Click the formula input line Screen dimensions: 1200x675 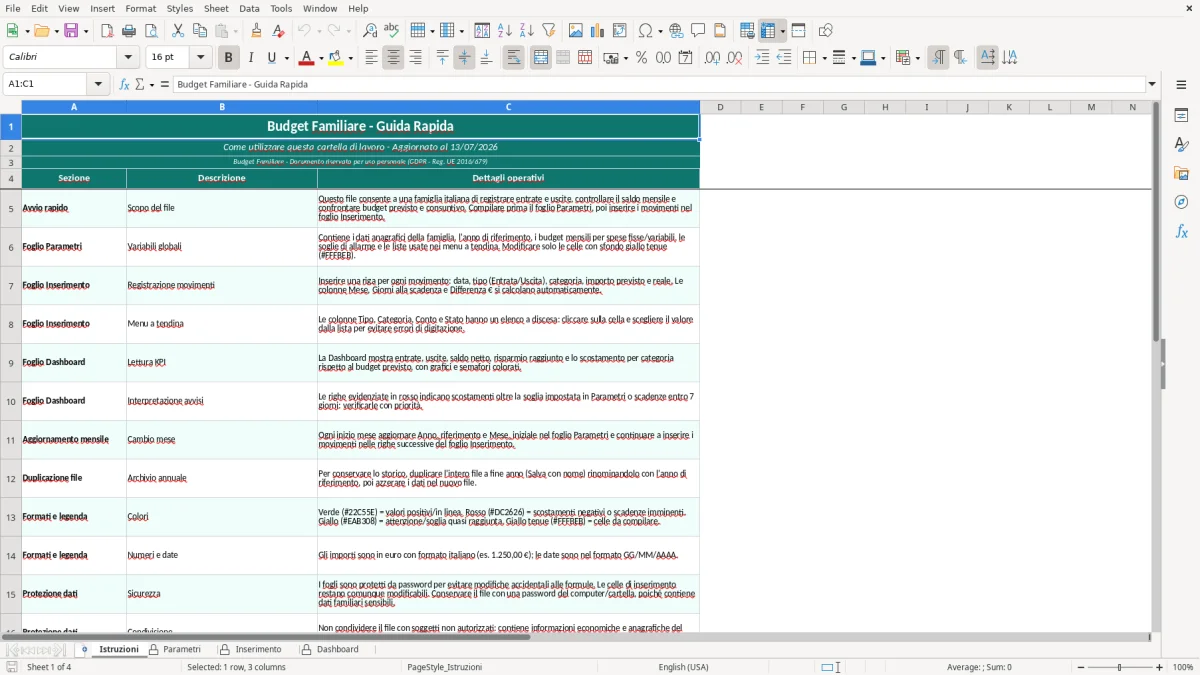click(658, 84)
